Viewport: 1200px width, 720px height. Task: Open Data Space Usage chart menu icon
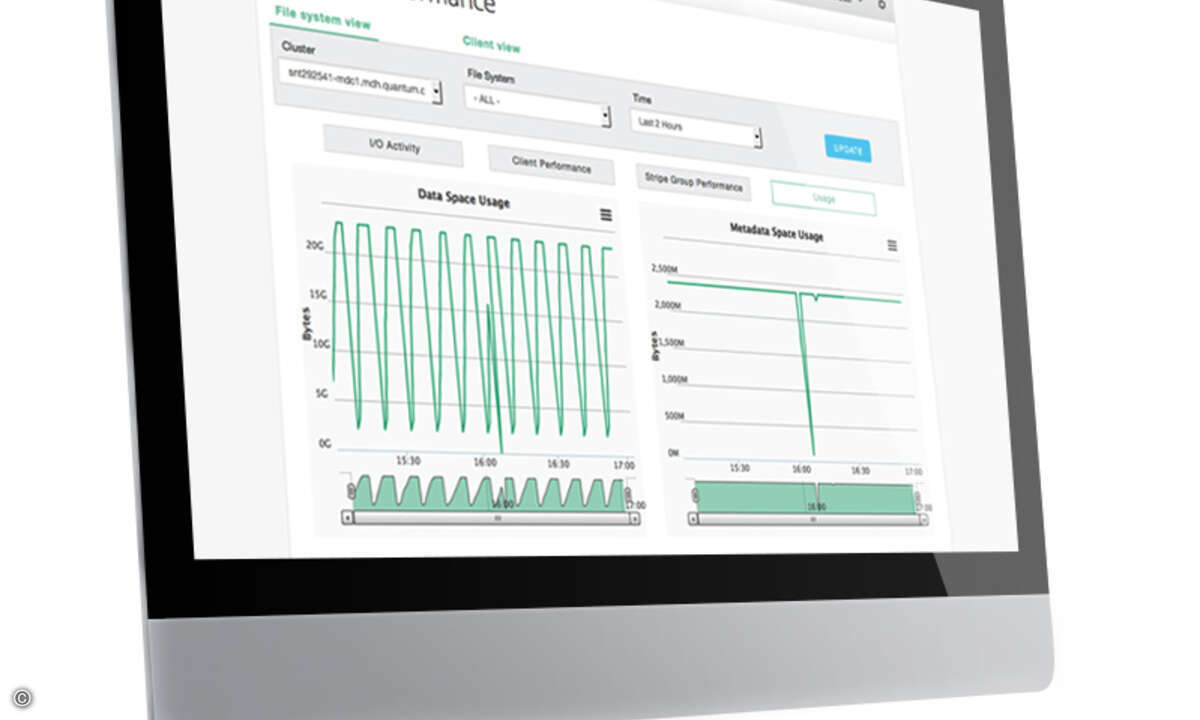click(x=605, y=214)
